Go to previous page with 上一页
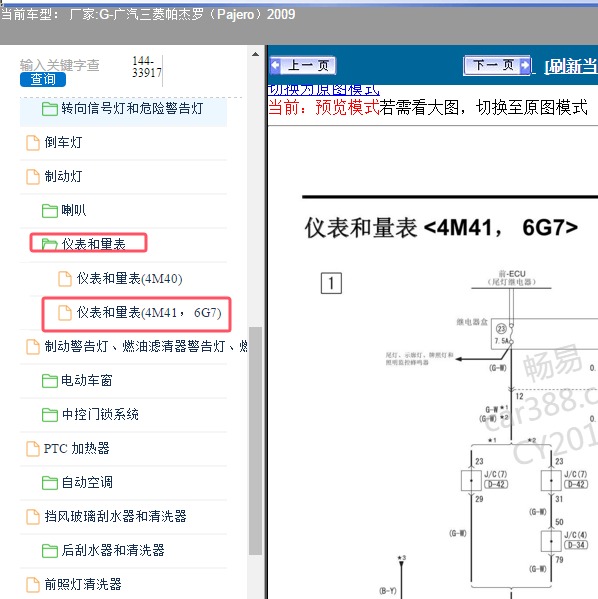The width and height of the screenshot is (598, 599). click(303, 65)
